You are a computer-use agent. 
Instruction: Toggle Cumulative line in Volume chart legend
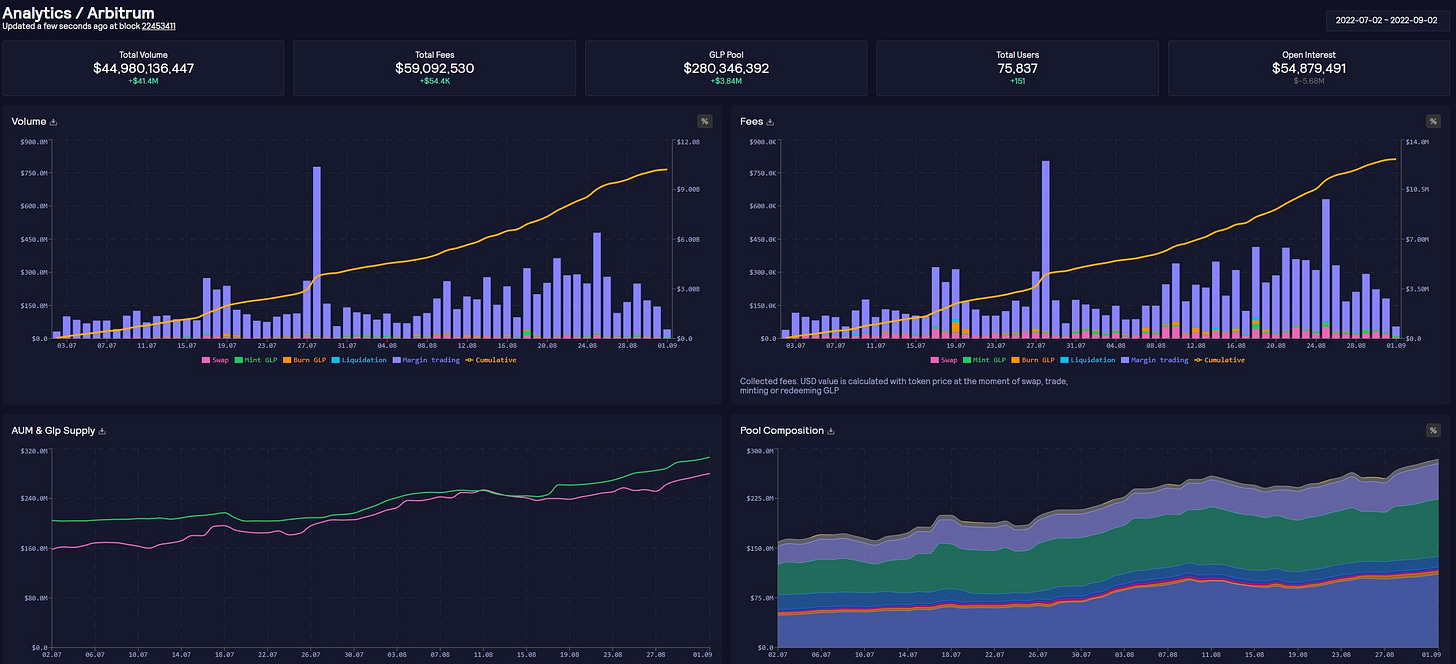click(x=490, y=360)
